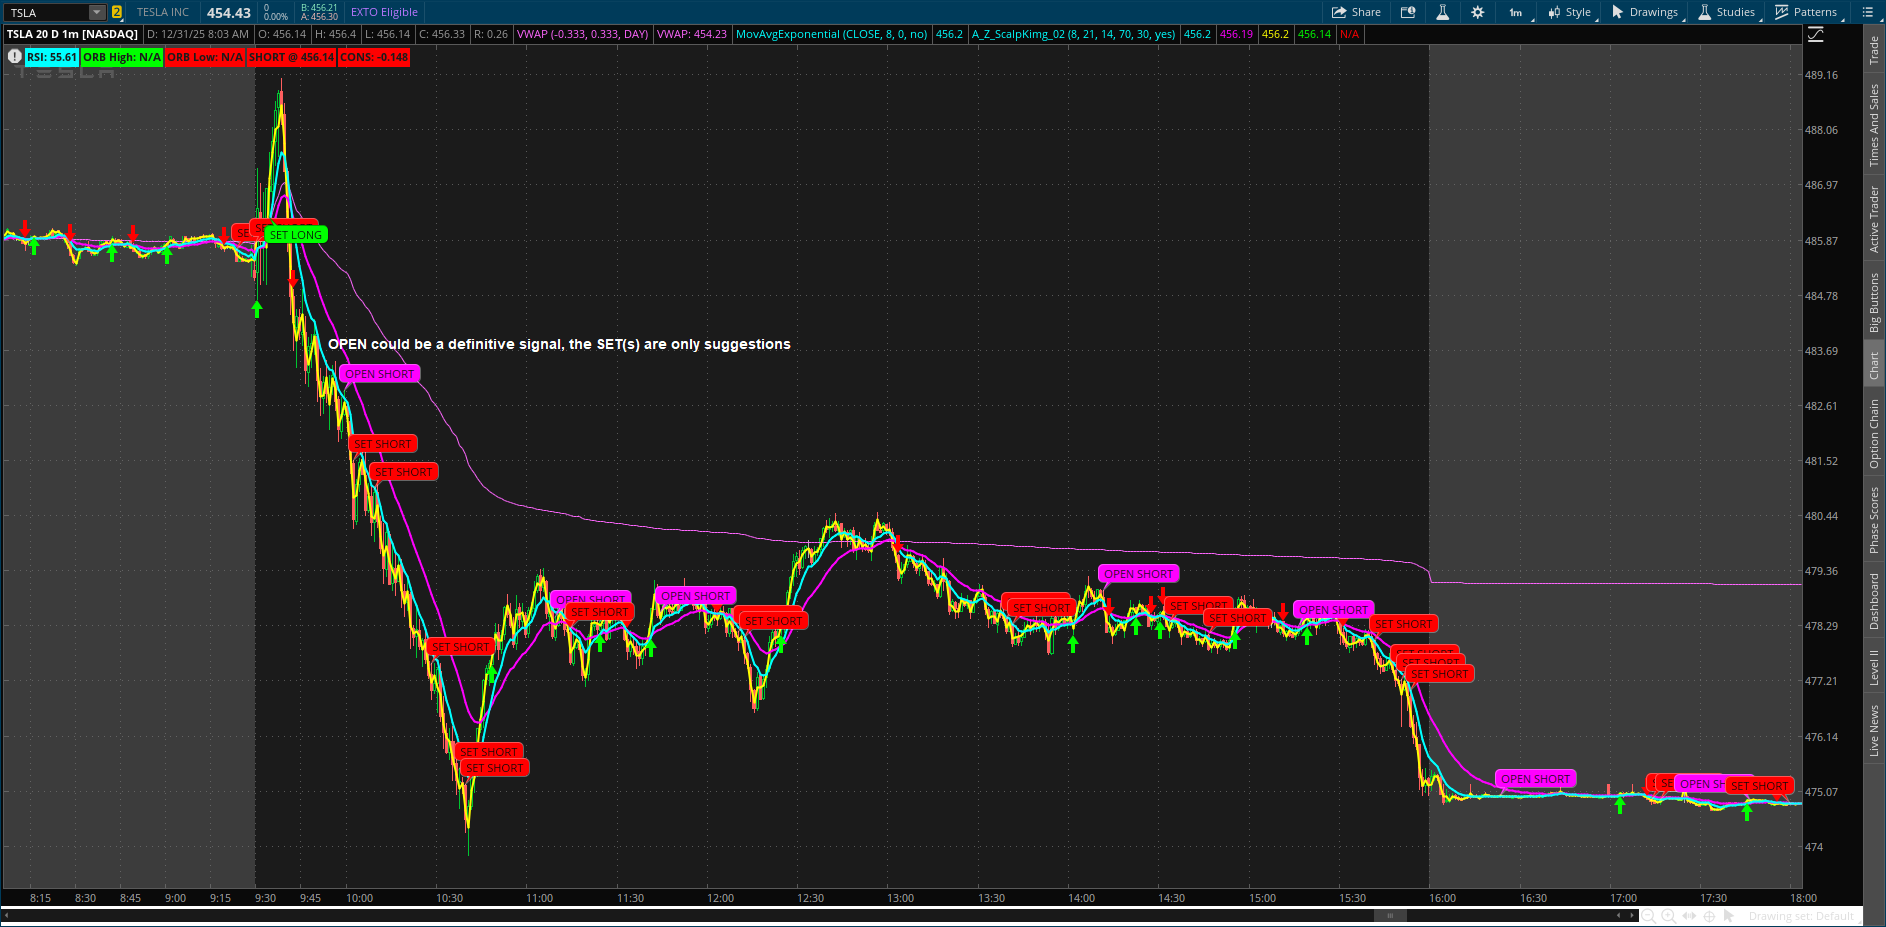The width and height of the screenshot is (1886, 927).
Task: Toggle the yellow symbol link number 2
Action: tap(116, 12)
